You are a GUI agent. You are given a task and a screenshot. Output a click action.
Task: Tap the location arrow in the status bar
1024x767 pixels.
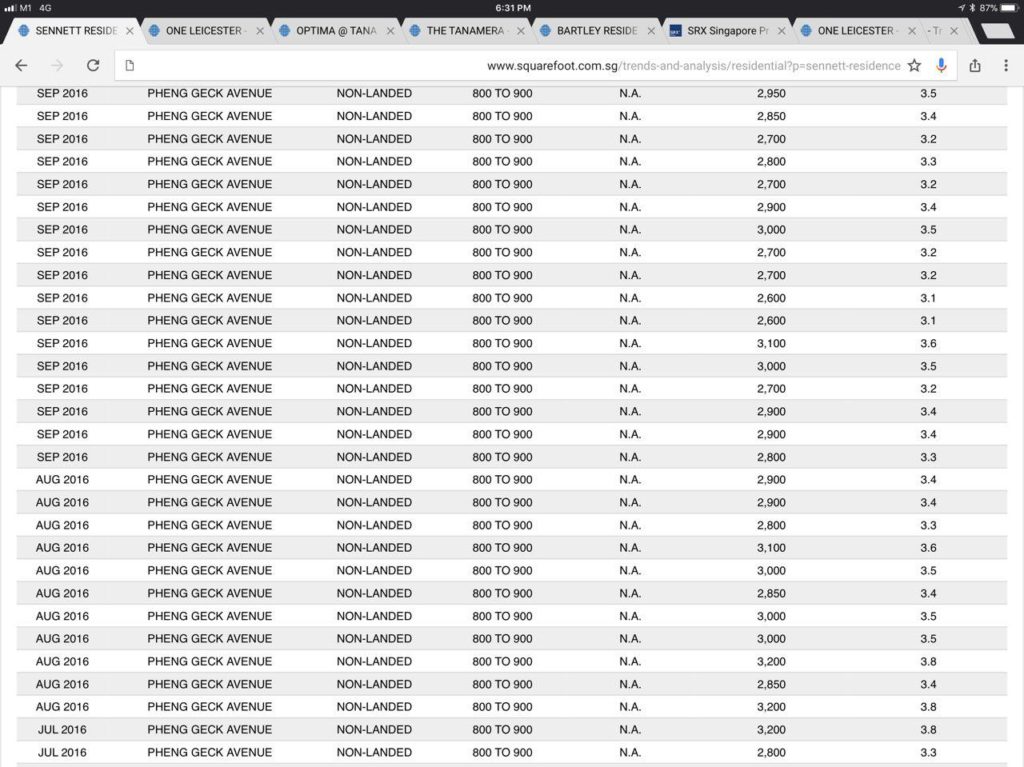[x=962, y=8]
